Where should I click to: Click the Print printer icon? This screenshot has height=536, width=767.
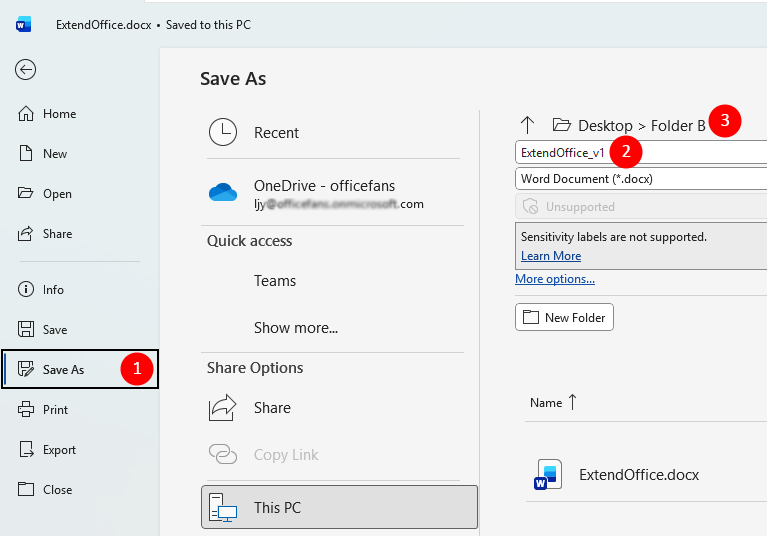[x=26, y=409]
